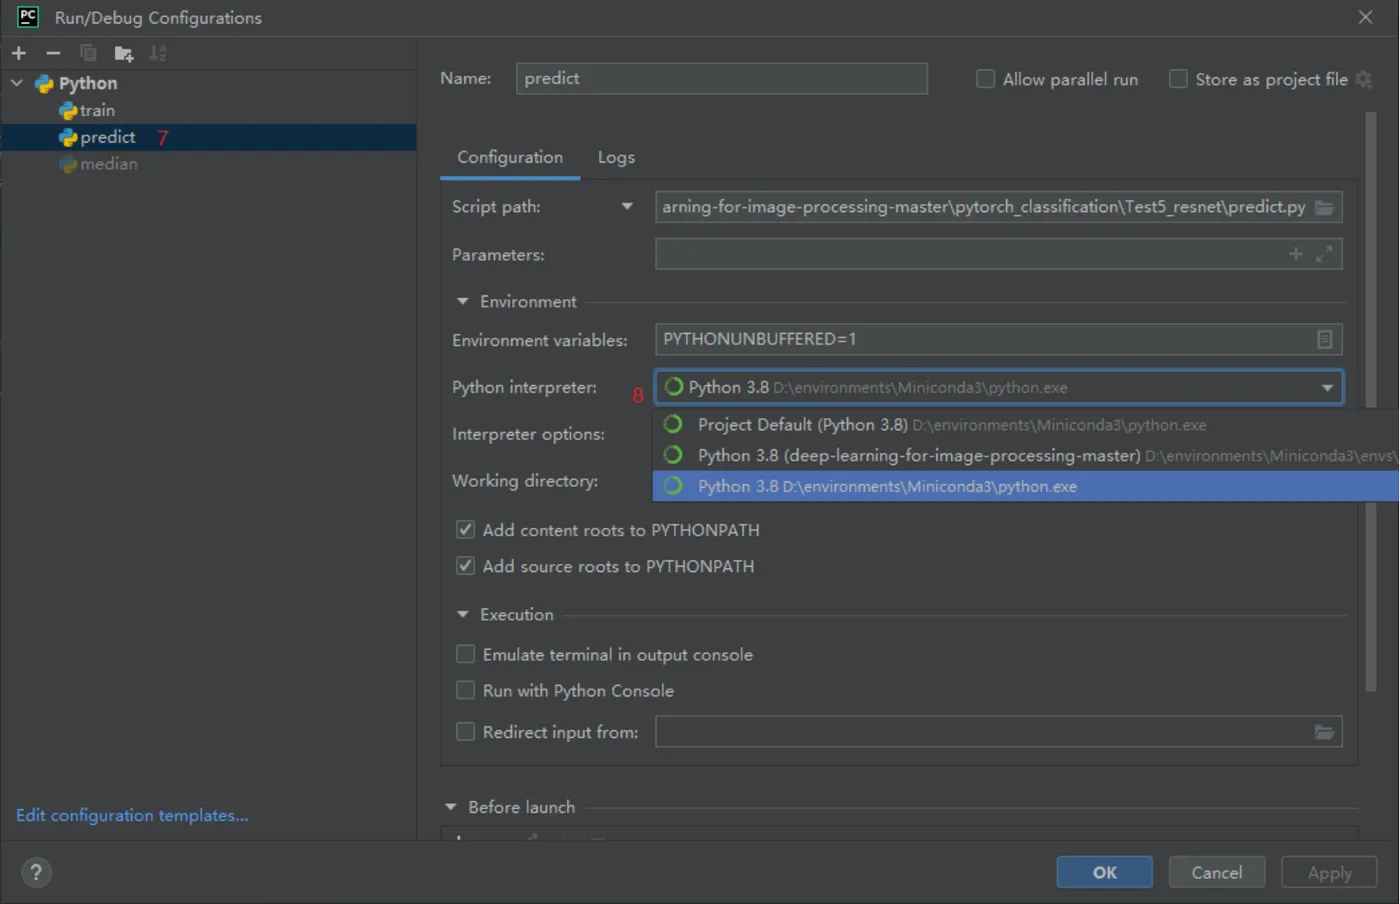Close the Run/Debug Configurations dialog
The image size is (1400, 904).
click(x=1365, y=17)
